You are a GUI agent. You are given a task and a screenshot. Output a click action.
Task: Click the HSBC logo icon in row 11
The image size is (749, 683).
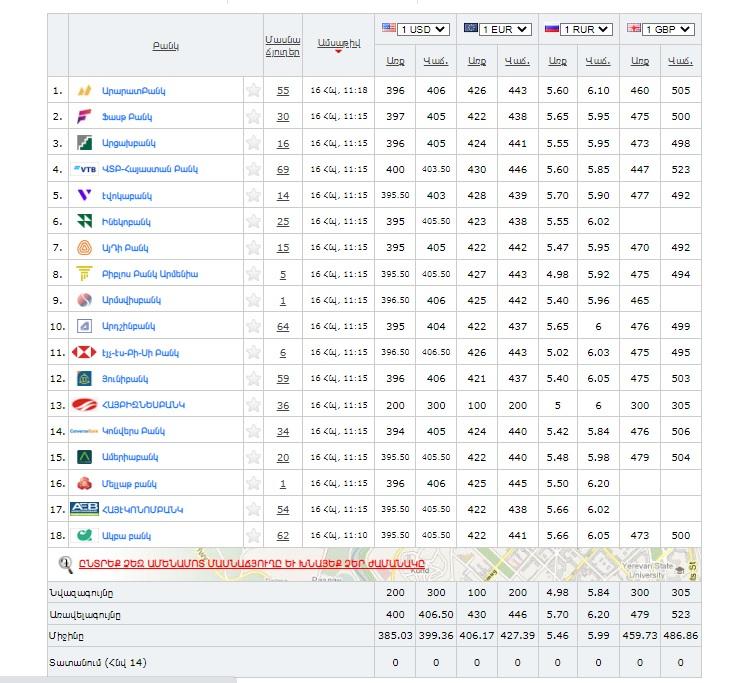pyautogui.click(x=85, y=352)
